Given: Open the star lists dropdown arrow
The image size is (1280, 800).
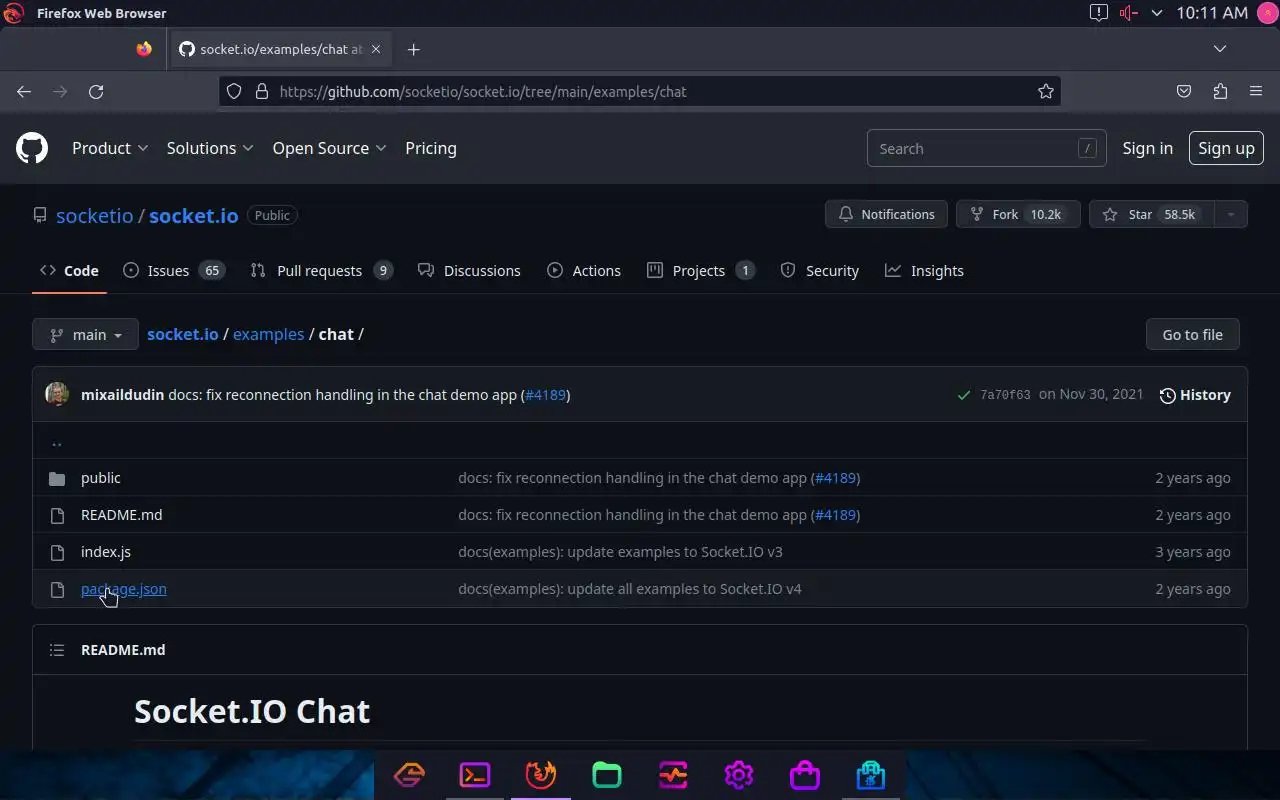Looking at the screenshot, I should 1231,214.
